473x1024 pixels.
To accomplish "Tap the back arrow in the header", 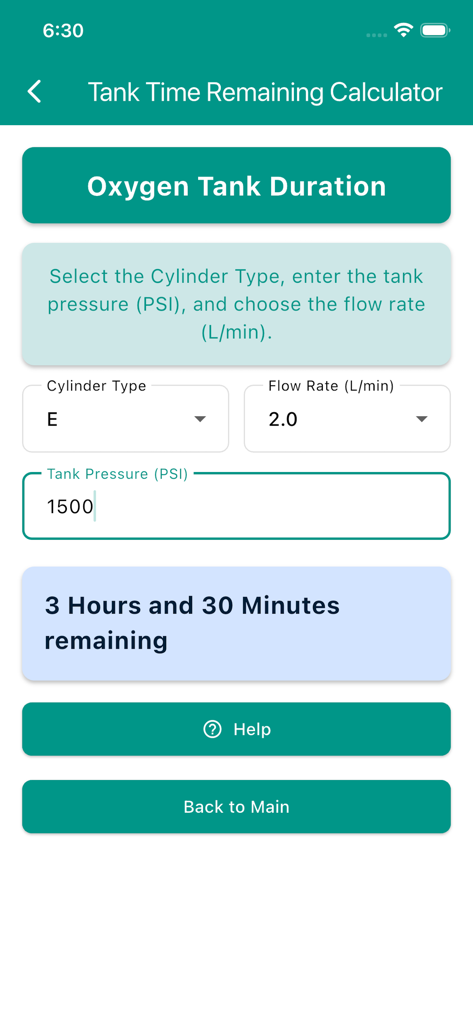I will pos(35,92).
